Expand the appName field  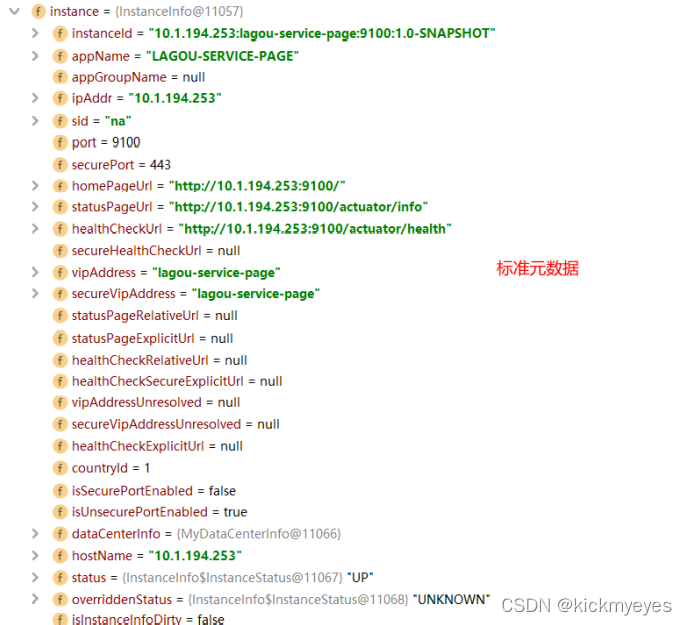[35, 56]
